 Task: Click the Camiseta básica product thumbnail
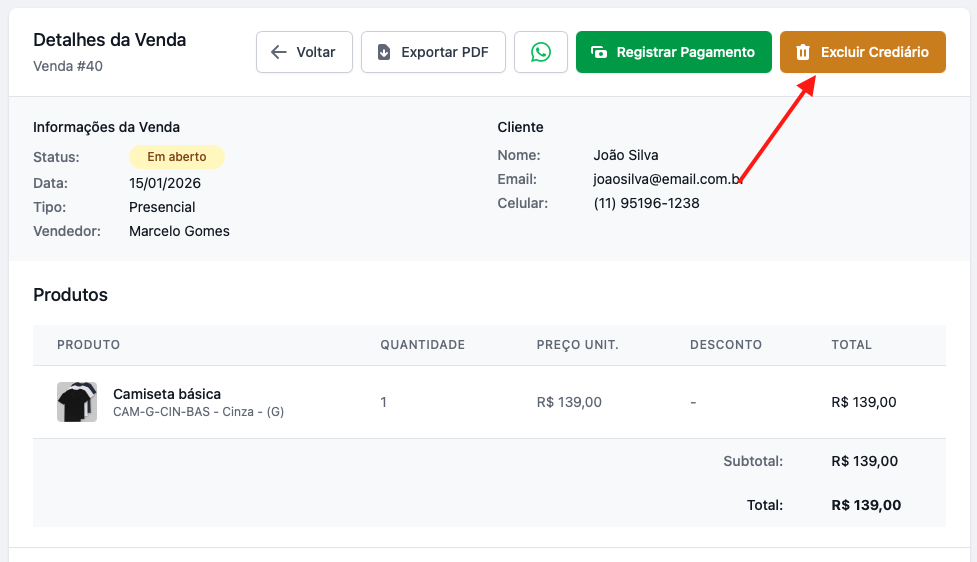77,402
